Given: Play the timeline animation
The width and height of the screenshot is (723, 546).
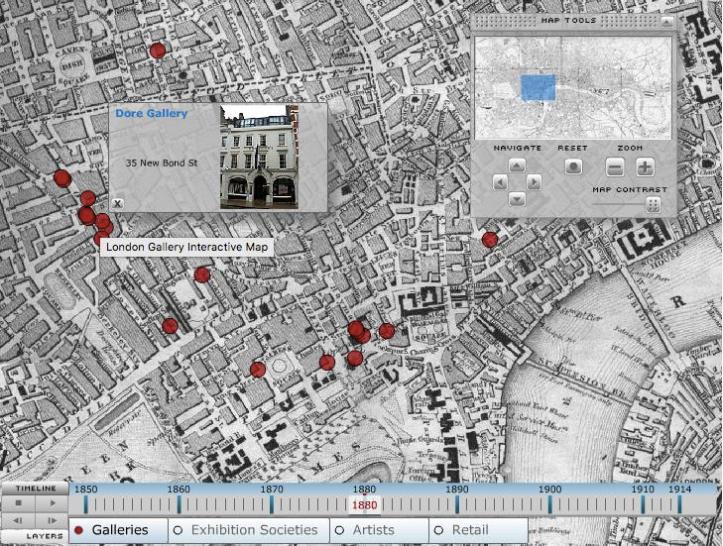Looking at the screenshot, I should tap(51, 504).
